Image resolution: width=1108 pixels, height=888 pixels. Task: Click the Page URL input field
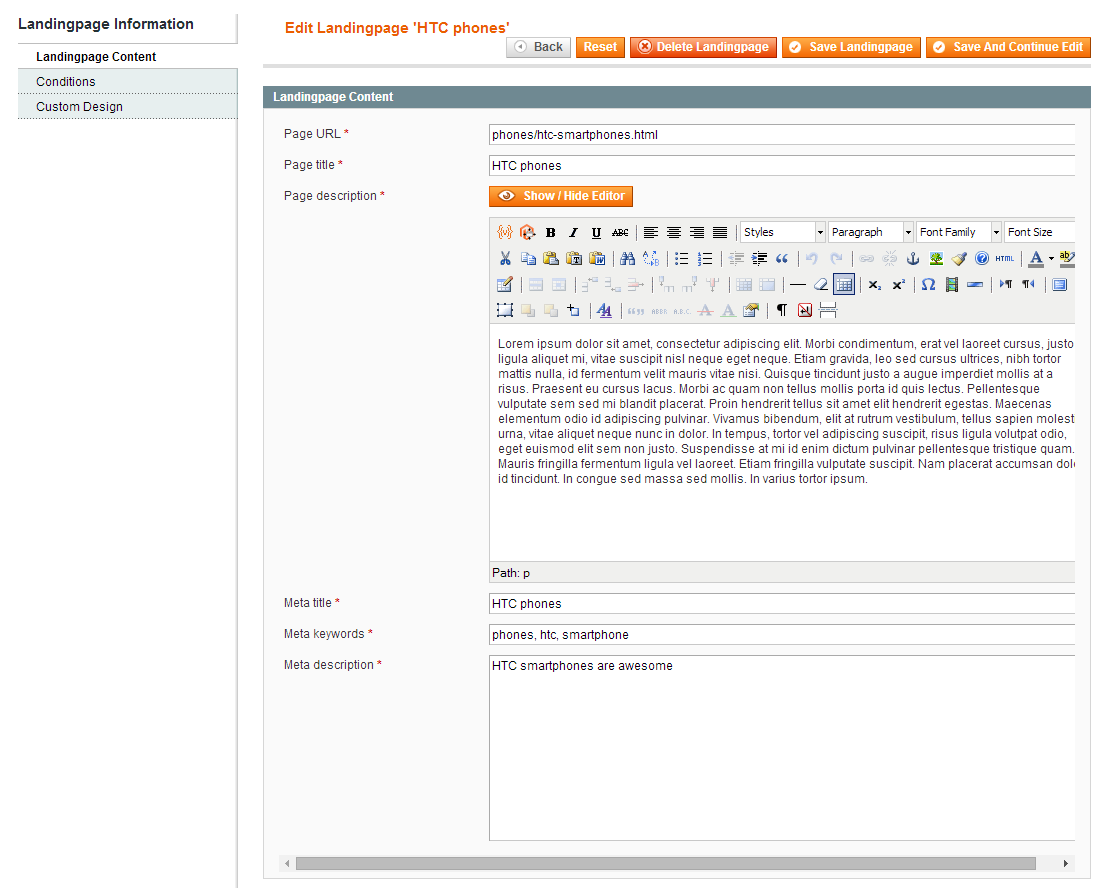(782, 135)
